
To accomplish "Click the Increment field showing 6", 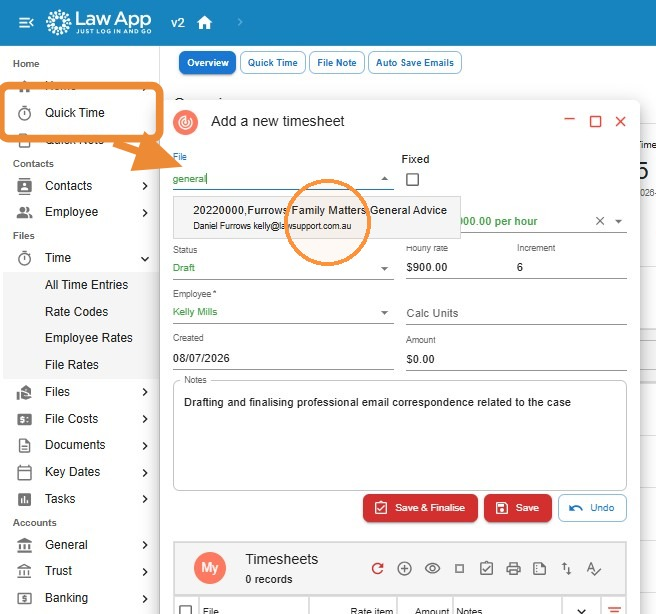I will pyautogui.click(x=571, y=267).
